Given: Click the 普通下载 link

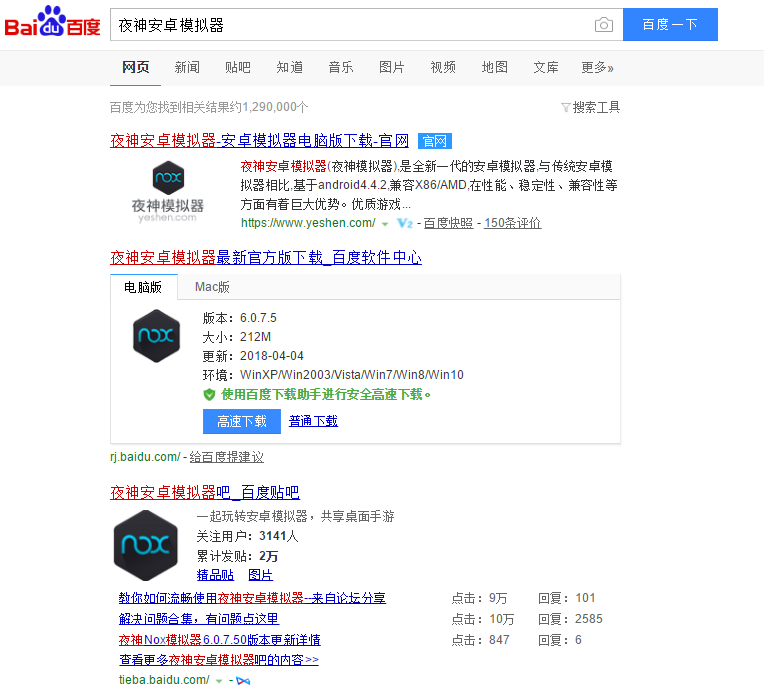Looking at the screenshot, I should tap(313, 421).
